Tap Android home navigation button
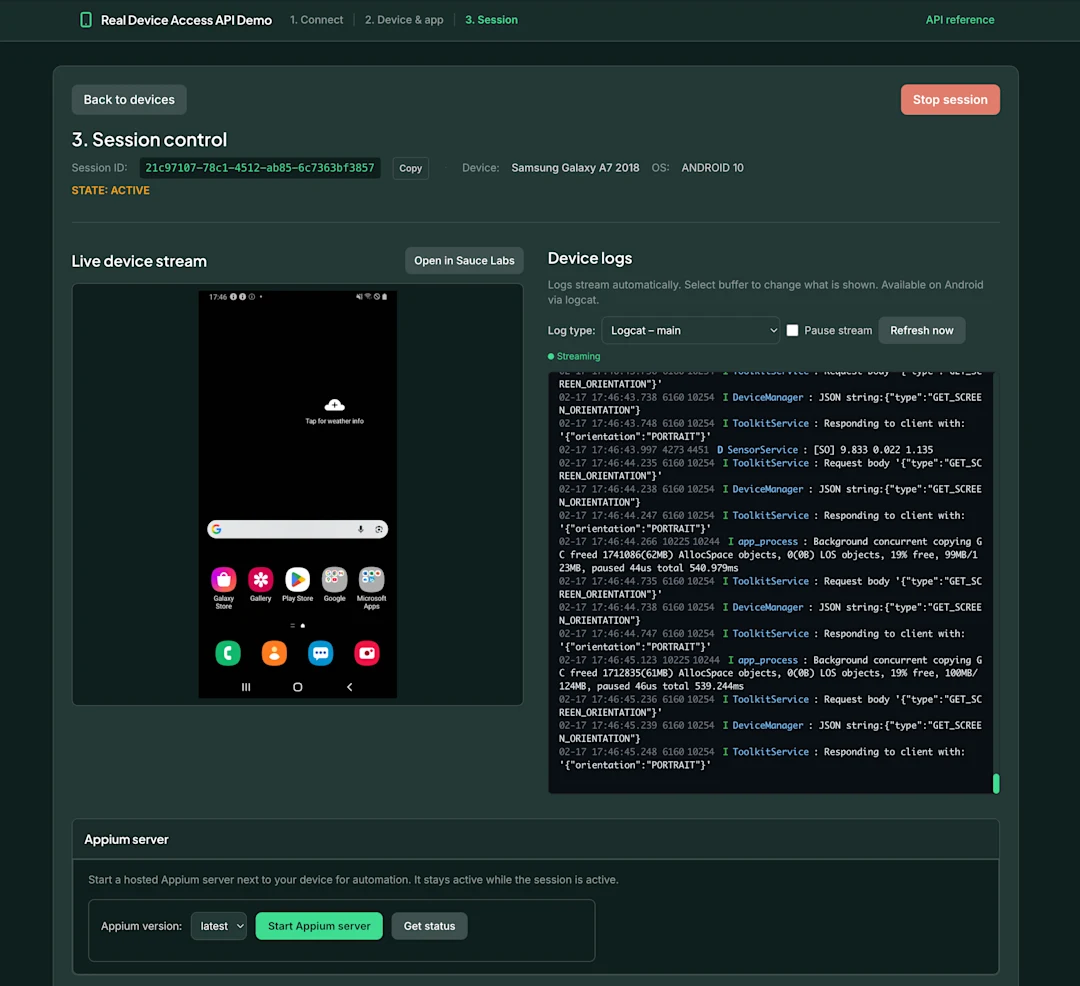Viewport: 1080px width, 986px height. (x=298, y=687)
